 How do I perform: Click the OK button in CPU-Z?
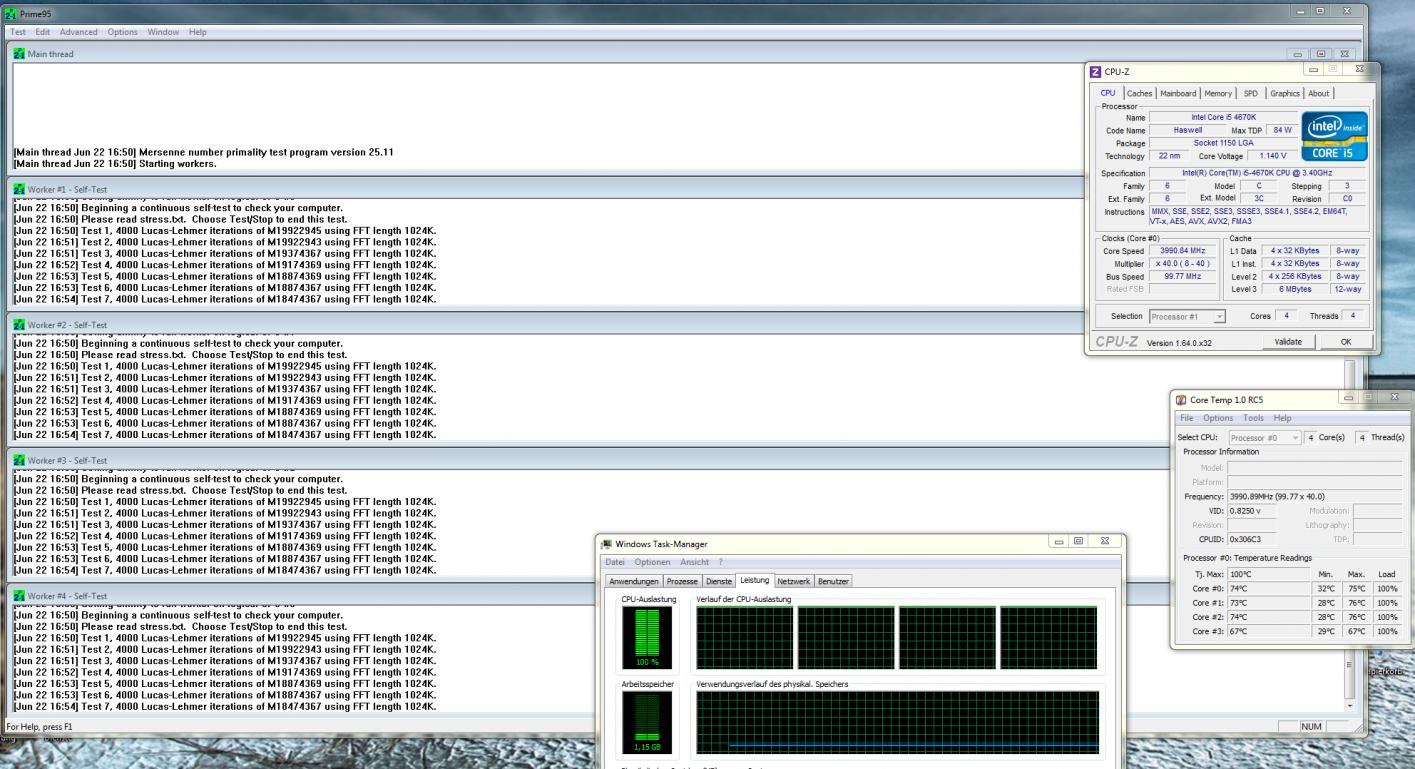coord(1344,341)
